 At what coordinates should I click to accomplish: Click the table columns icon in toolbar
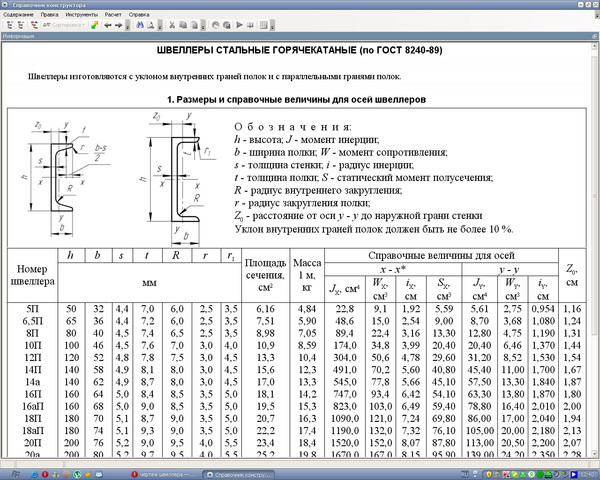pyautogui.click(x=271, y=24)
